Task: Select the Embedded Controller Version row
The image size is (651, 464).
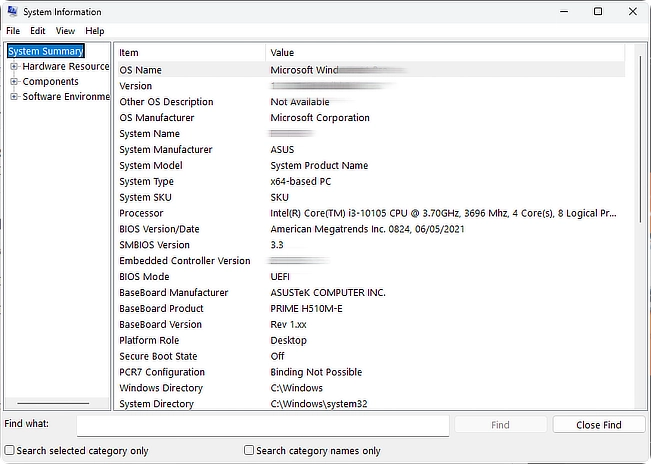Action: [x=371, y=261]
